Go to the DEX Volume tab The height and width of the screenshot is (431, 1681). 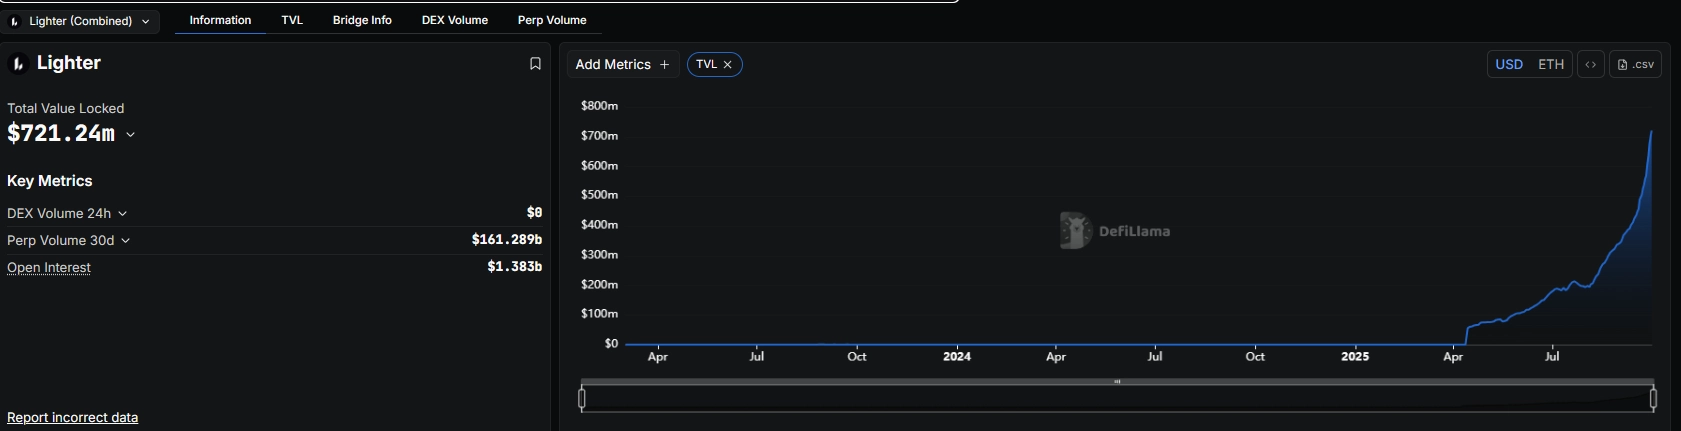coord(455,20)
